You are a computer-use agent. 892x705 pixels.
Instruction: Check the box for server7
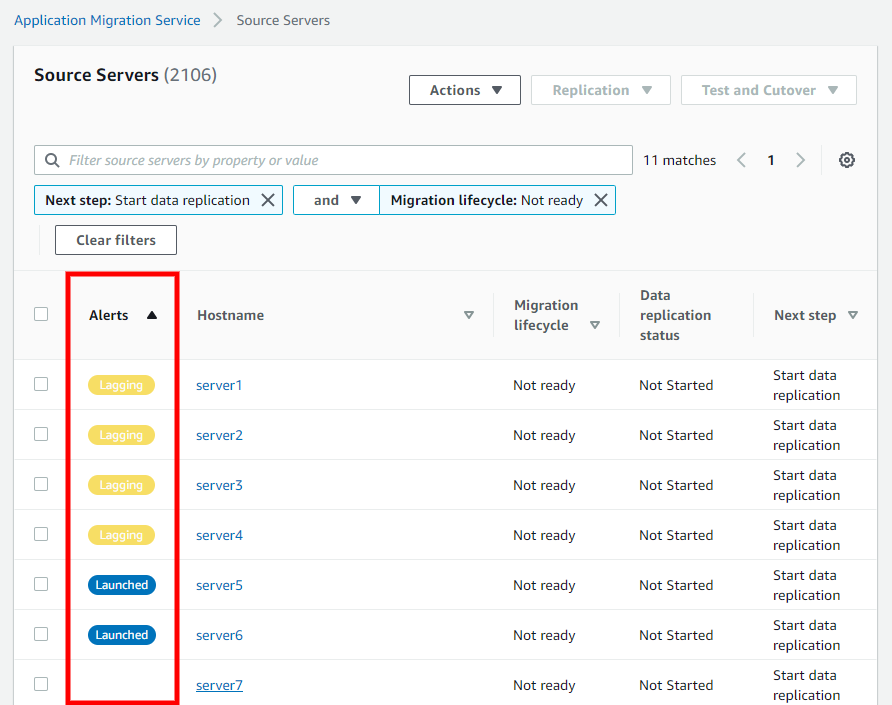coord(41,684)
